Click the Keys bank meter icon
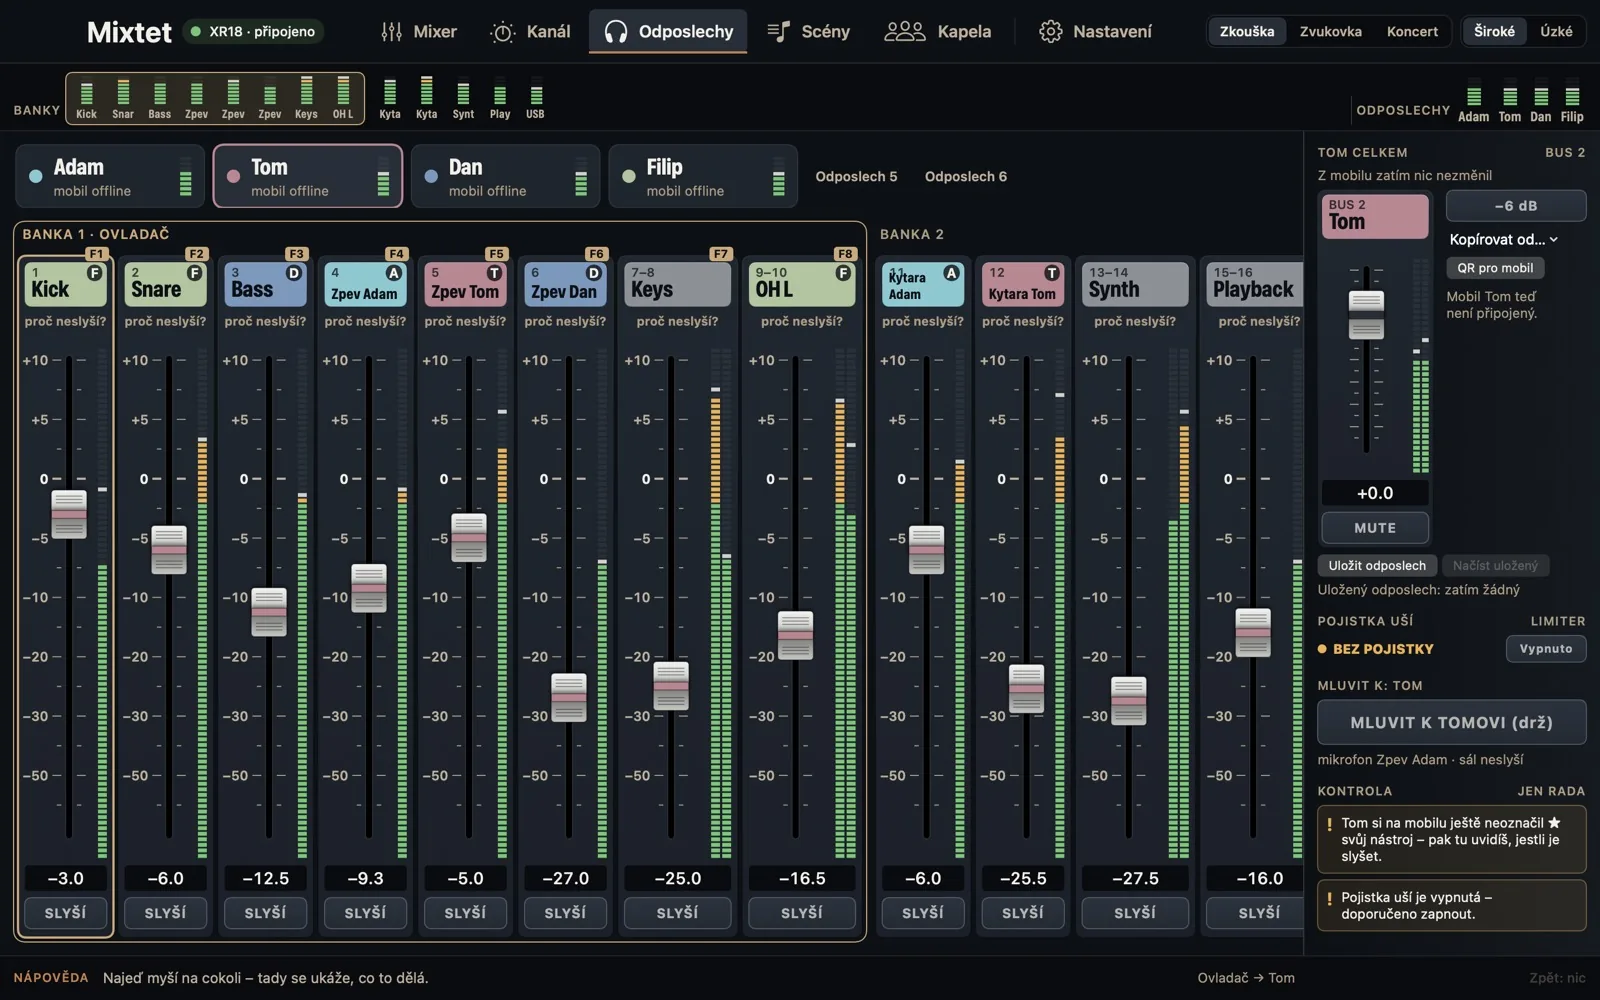This screenshot has height=1000, width=1600. [x=306, y=98]
